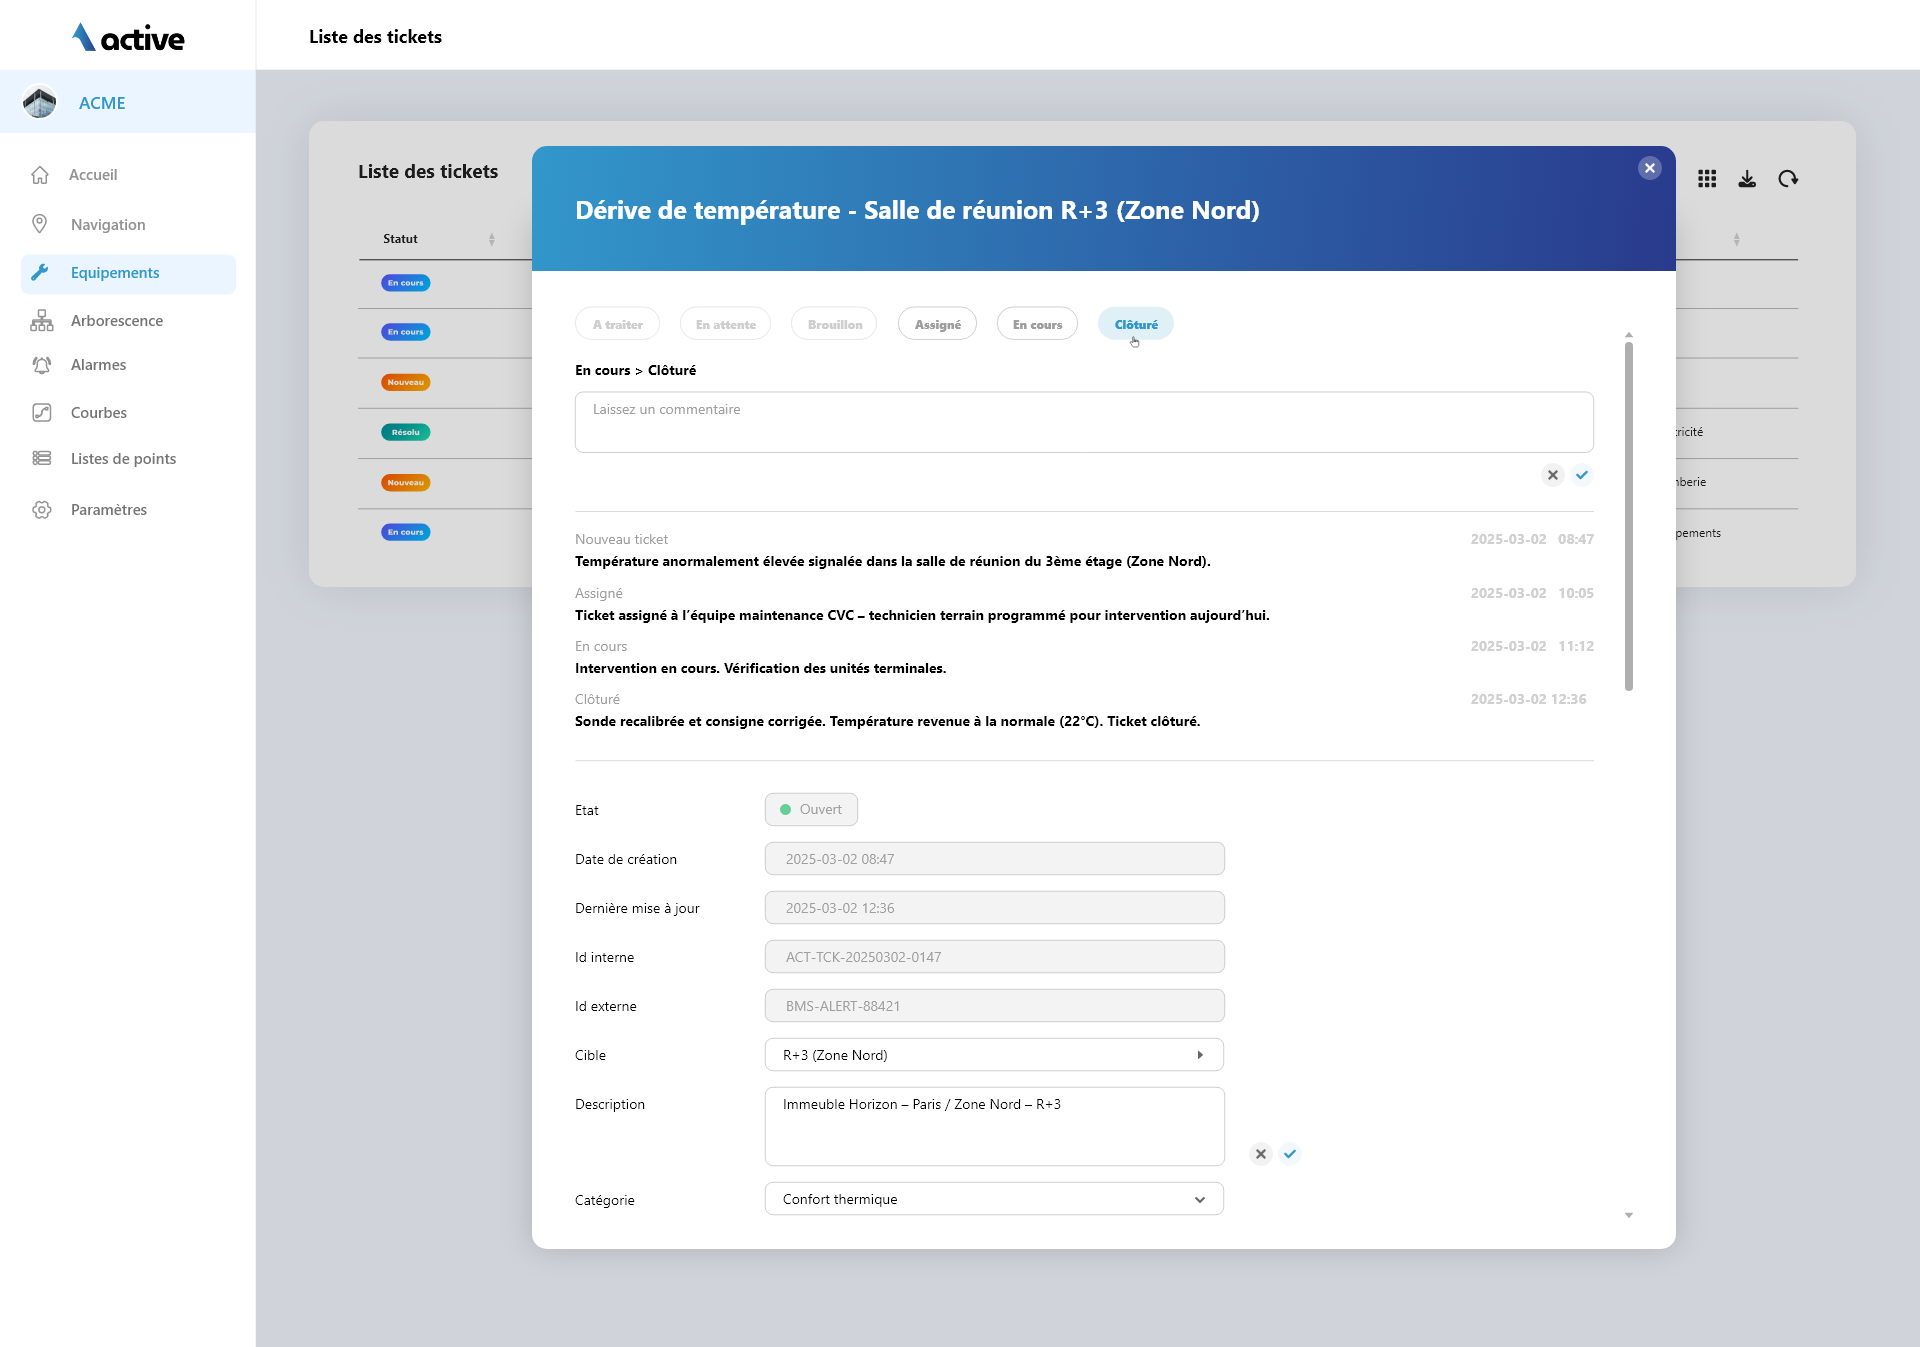Select the Brouillon status
The image size is (1920, 1347).
point(835,324)
